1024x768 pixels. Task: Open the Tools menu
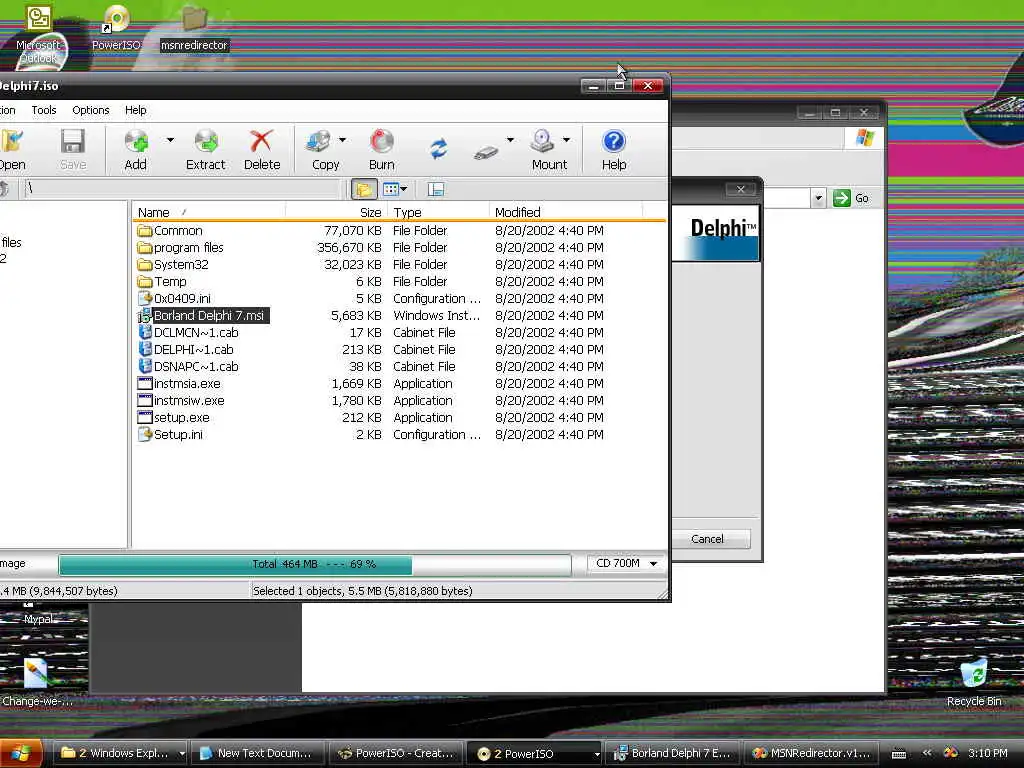44,110
